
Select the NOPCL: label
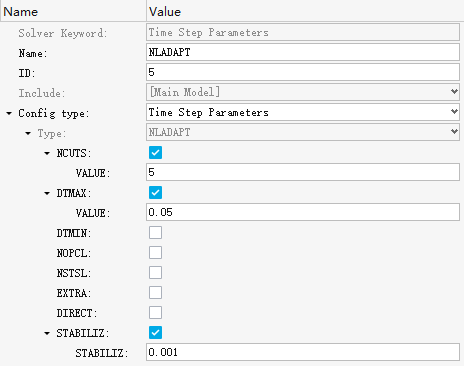point(74,253)
